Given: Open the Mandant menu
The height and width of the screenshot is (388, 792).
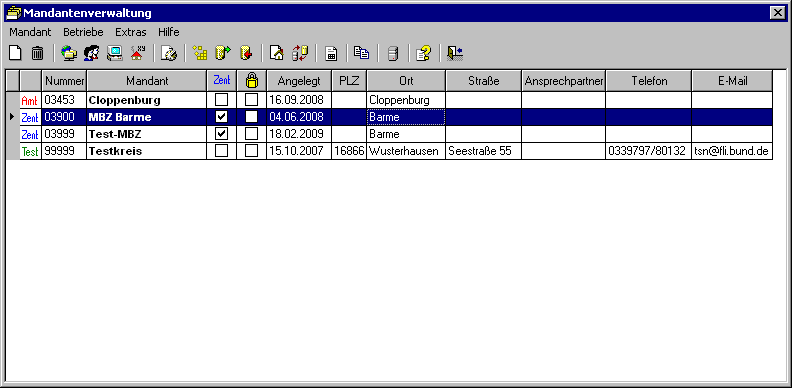Looking at the screenshot, I should pos(30,32).
